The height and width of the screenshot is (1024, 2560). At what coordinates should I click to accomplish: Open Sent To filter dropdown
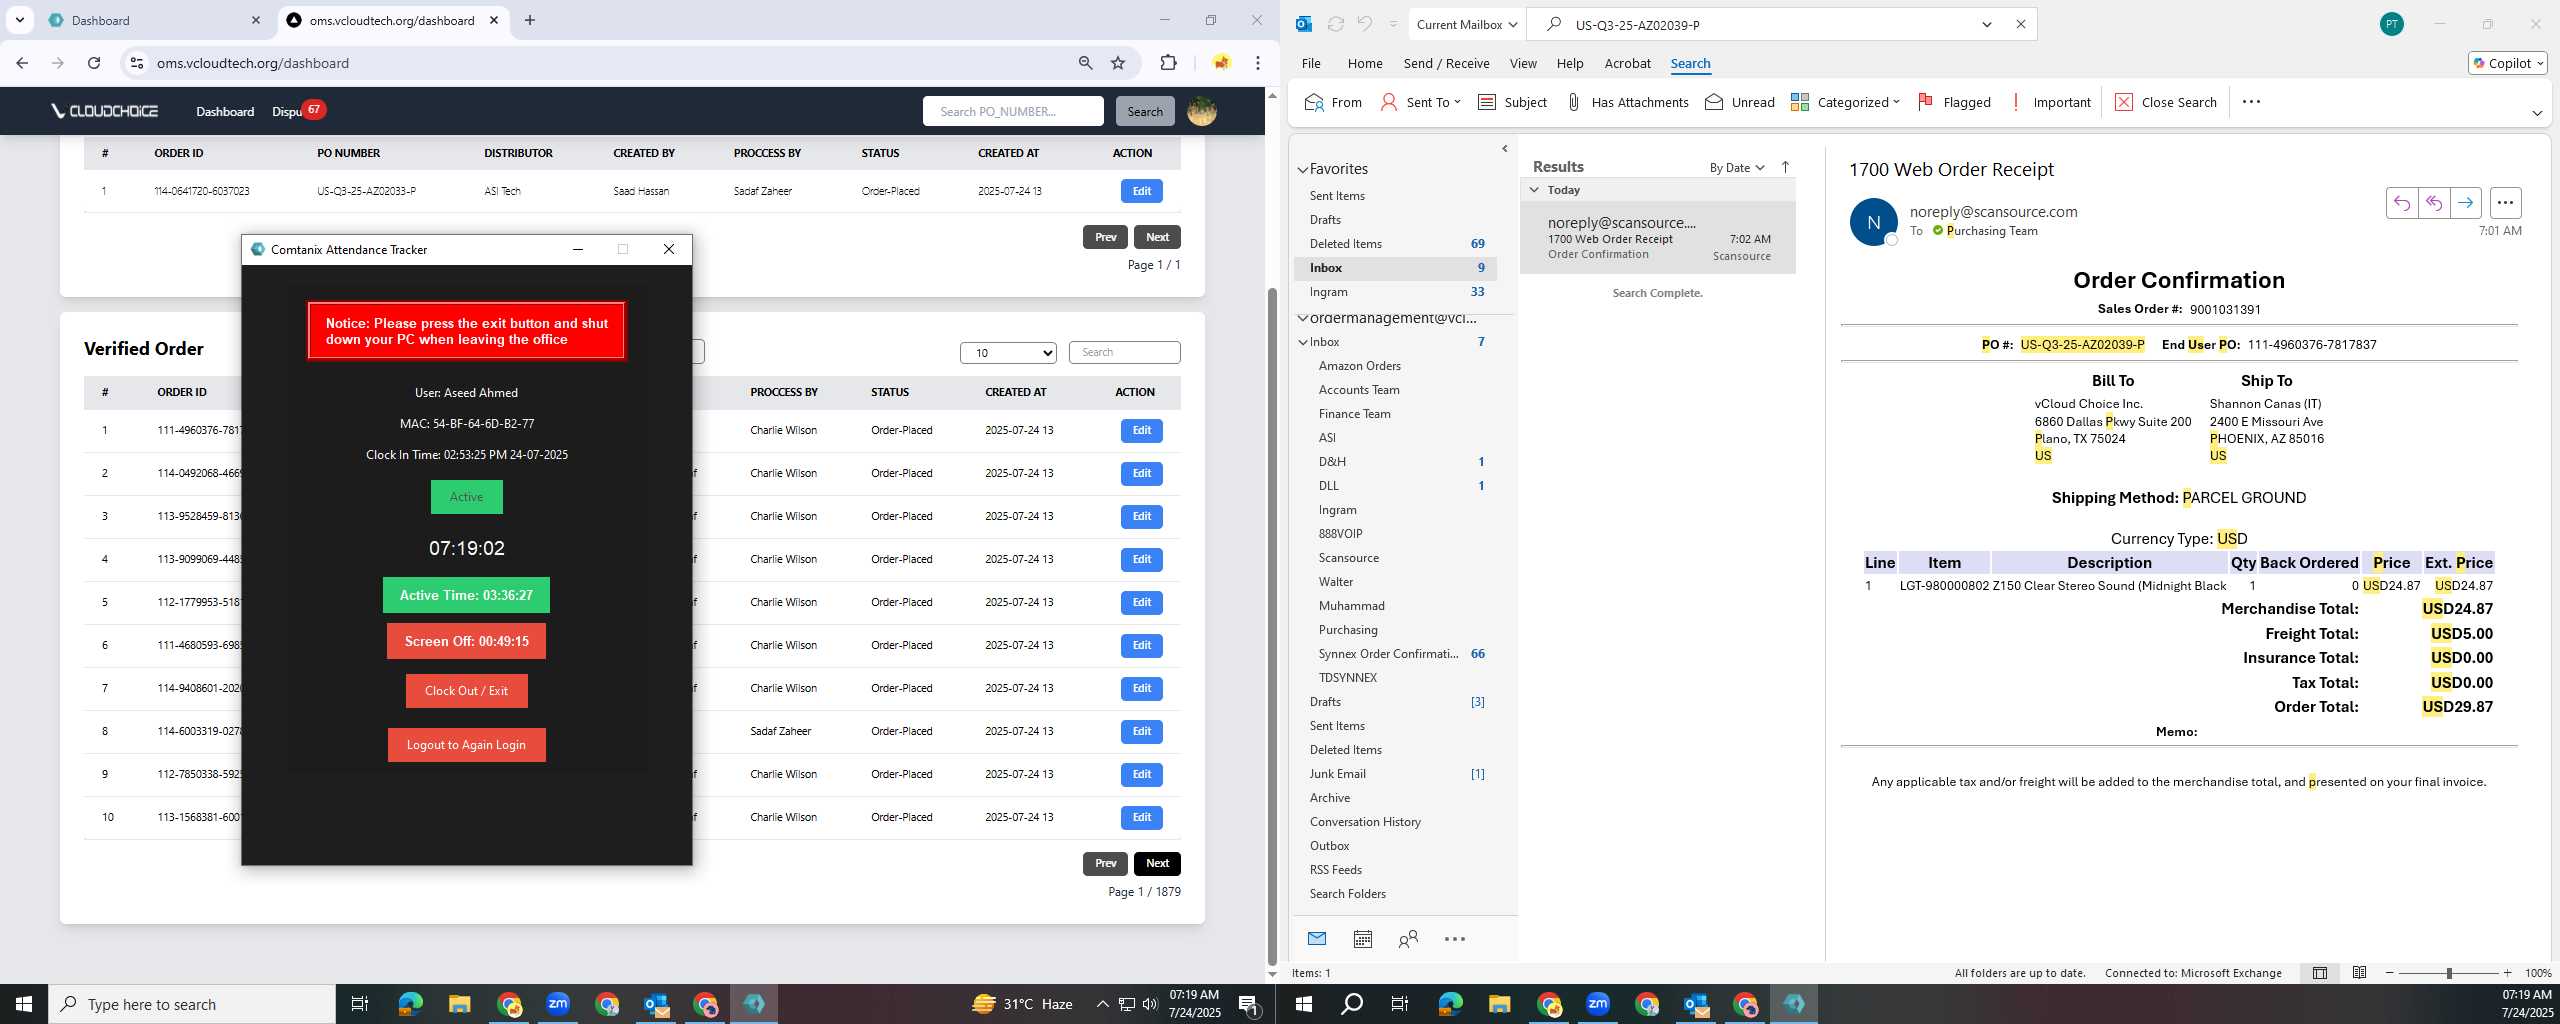coord(1421,102)
